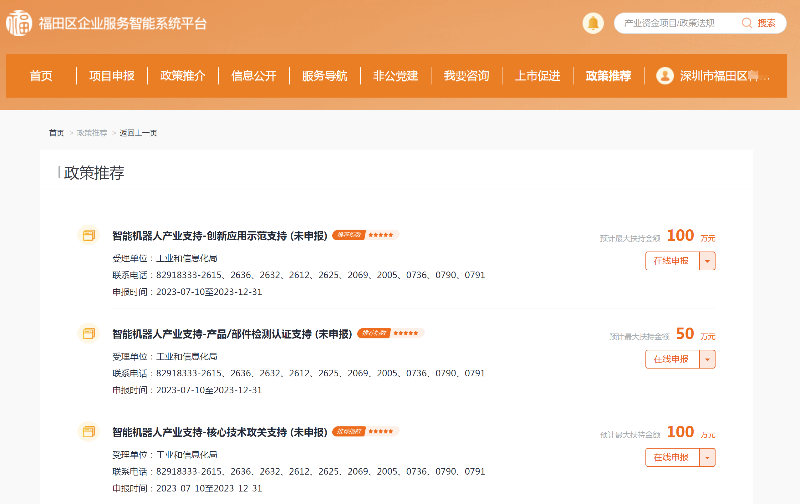Click the icon beside 创新应用示范支持 policy
Screen dimensions: 800x504
click(x=88, y=236)
